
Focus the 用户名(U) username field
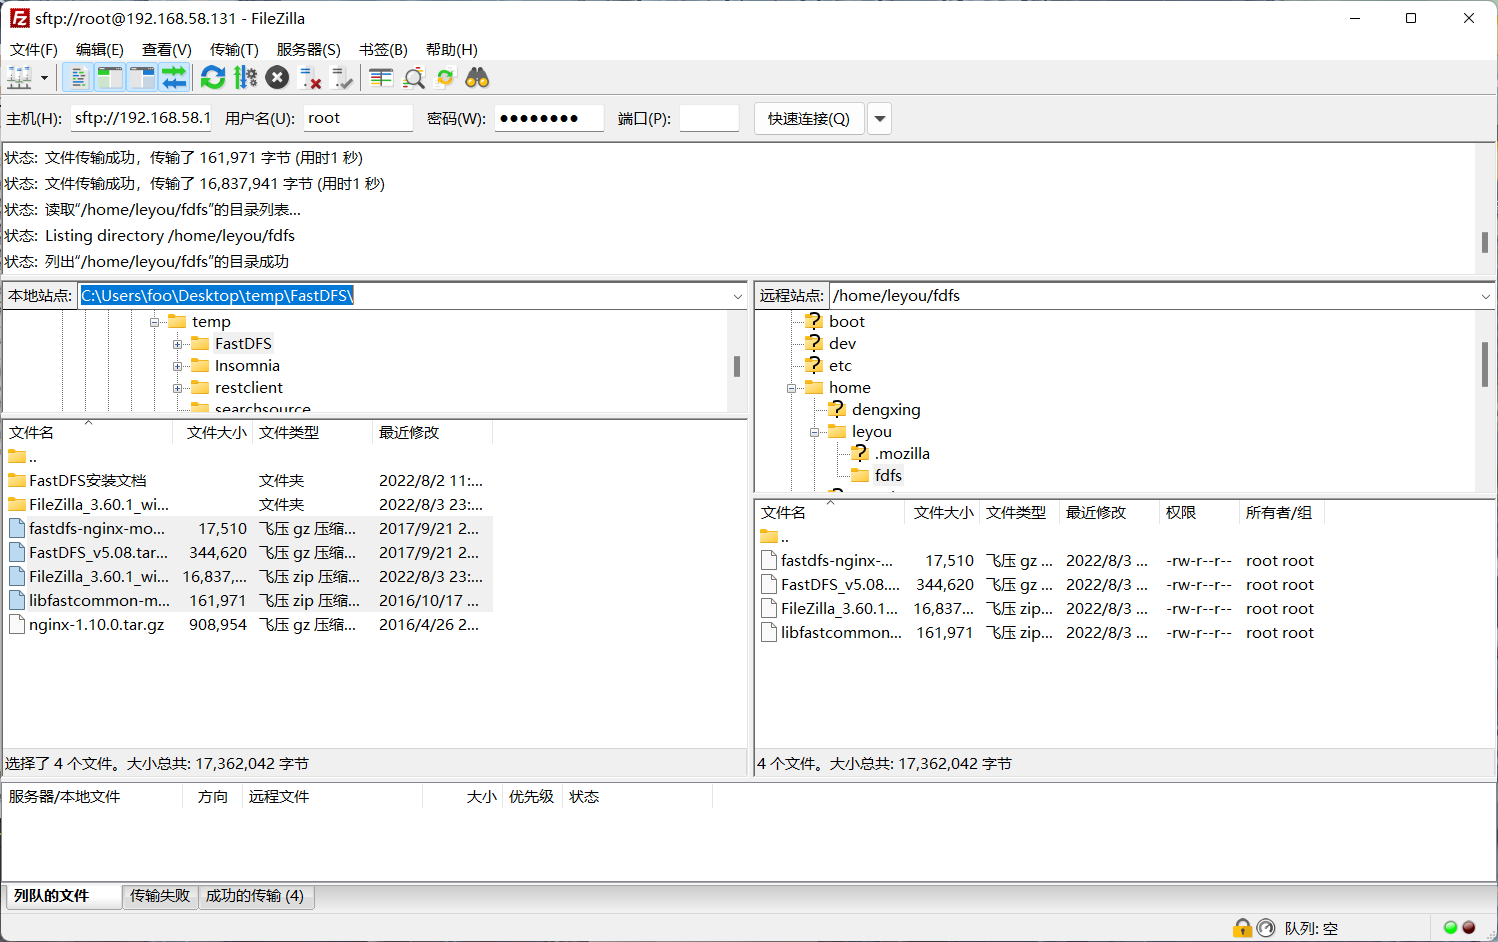[358, 118]
